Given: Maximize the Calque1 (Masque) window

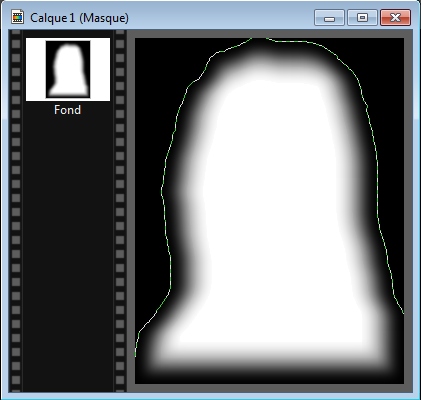Looking at the screenshot, I should coord(362,18).
